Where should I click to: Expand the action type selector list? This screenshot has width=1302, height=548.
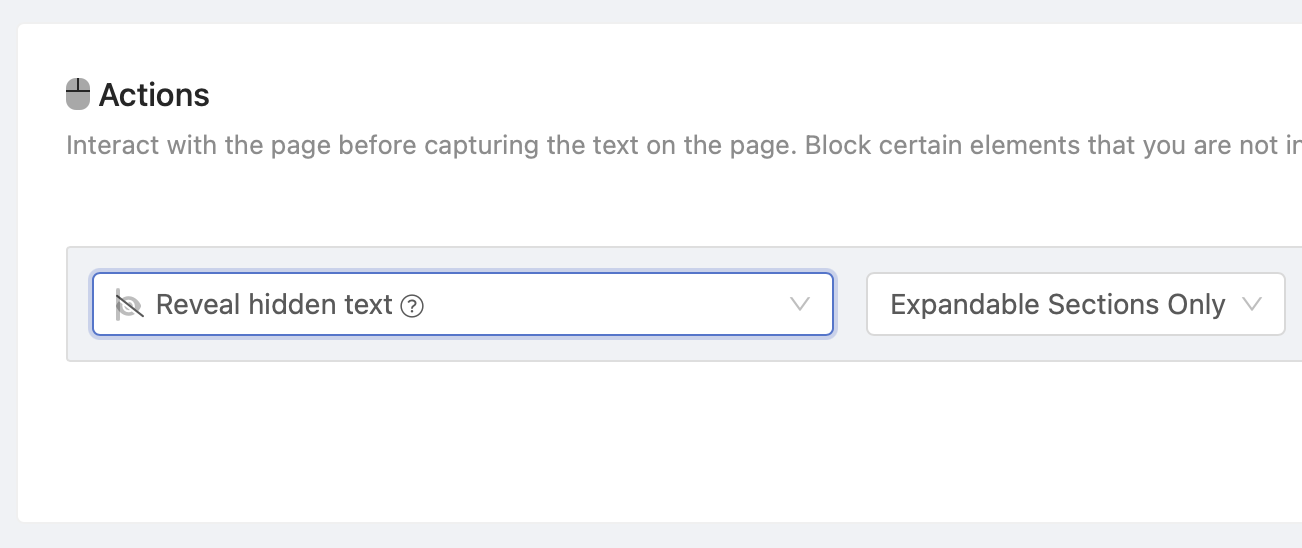click(463, 304)
